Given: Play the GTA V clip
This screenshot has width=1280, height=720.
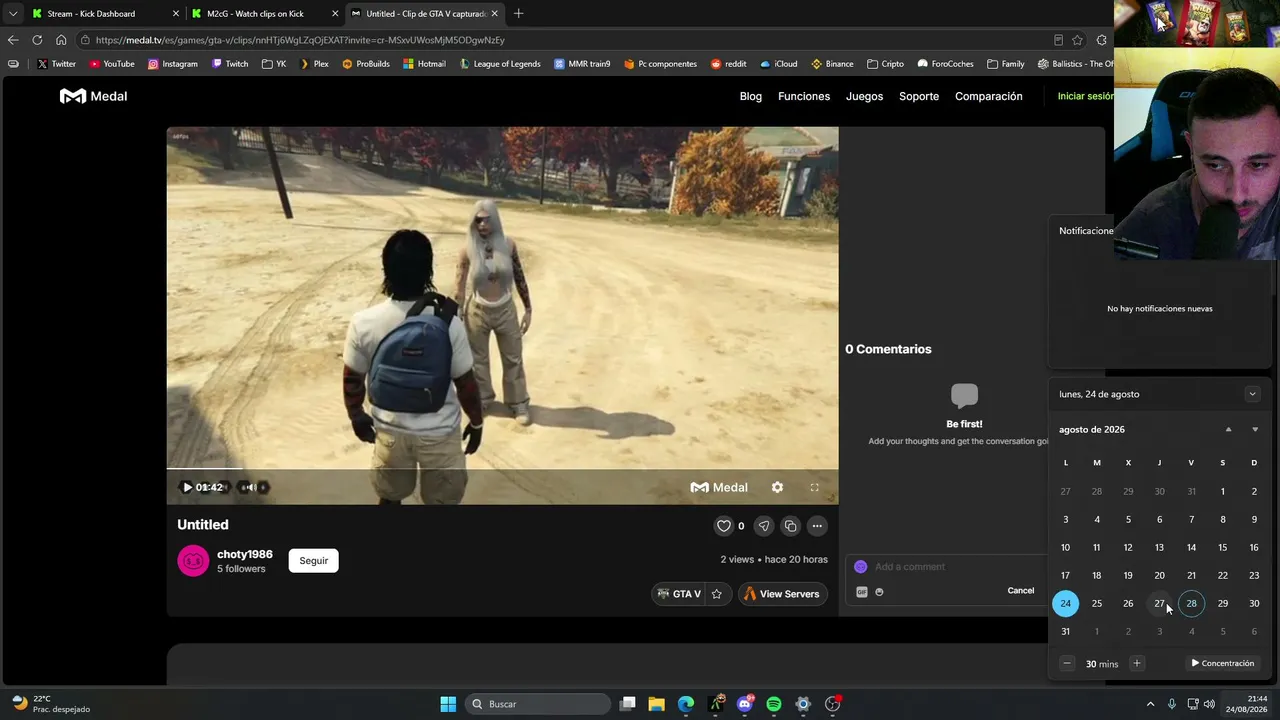Looking at the screenshot, I should point(187,487).
